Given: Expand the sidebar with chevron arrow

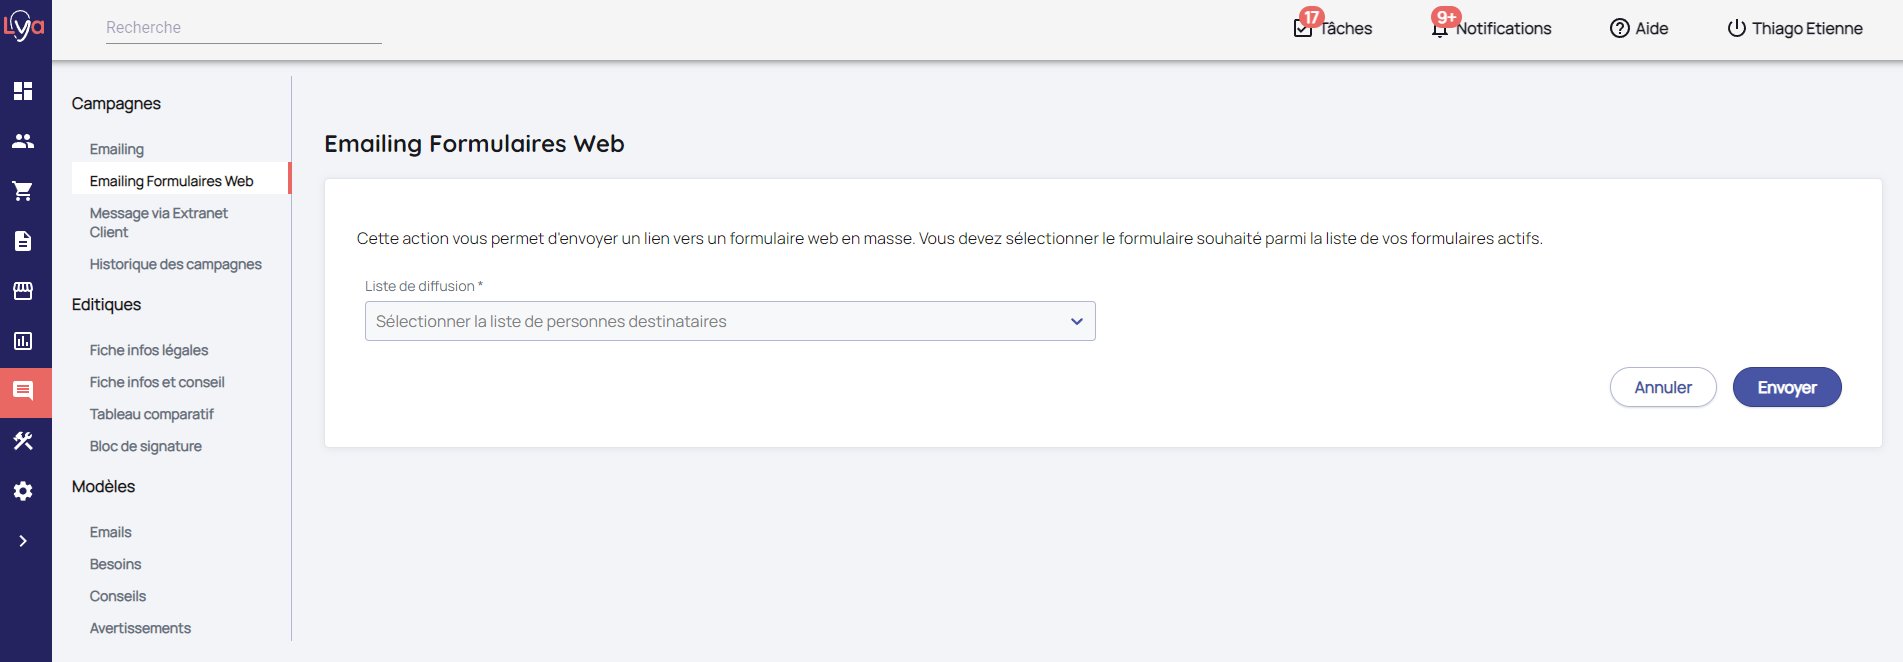Looking at the screenshot, I should coord(23,541).
